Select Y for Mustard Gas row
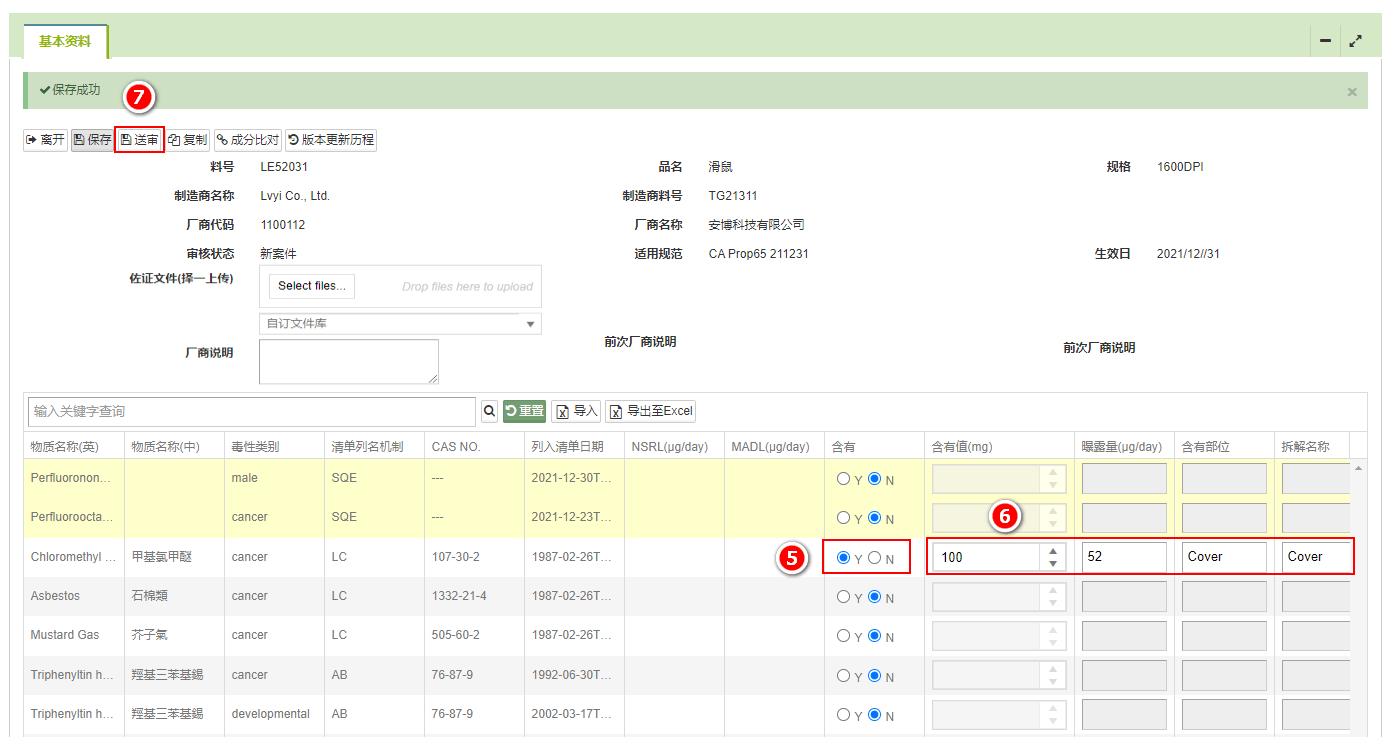 click(x=844, y=636)
